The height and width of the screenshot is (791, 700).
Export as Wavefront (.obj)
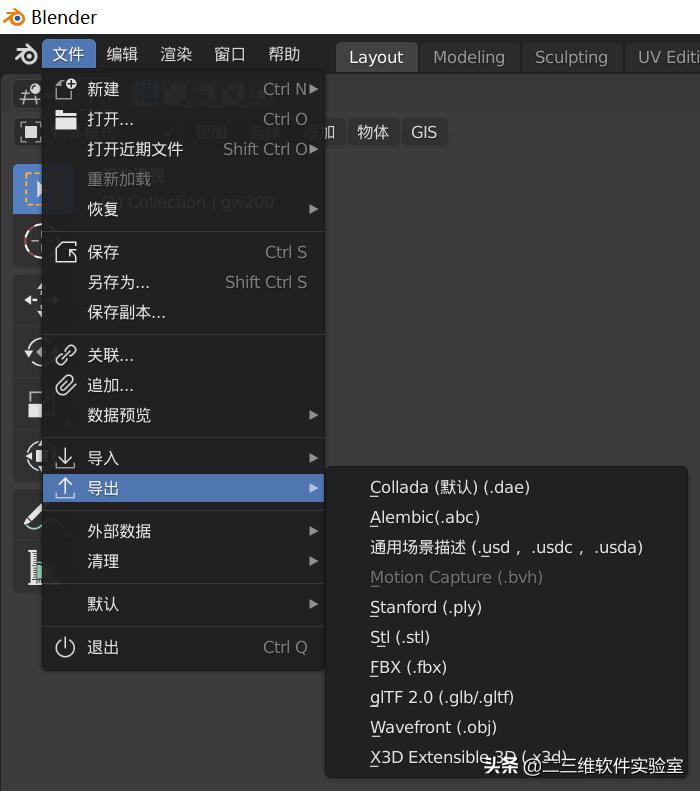(506, 727)
